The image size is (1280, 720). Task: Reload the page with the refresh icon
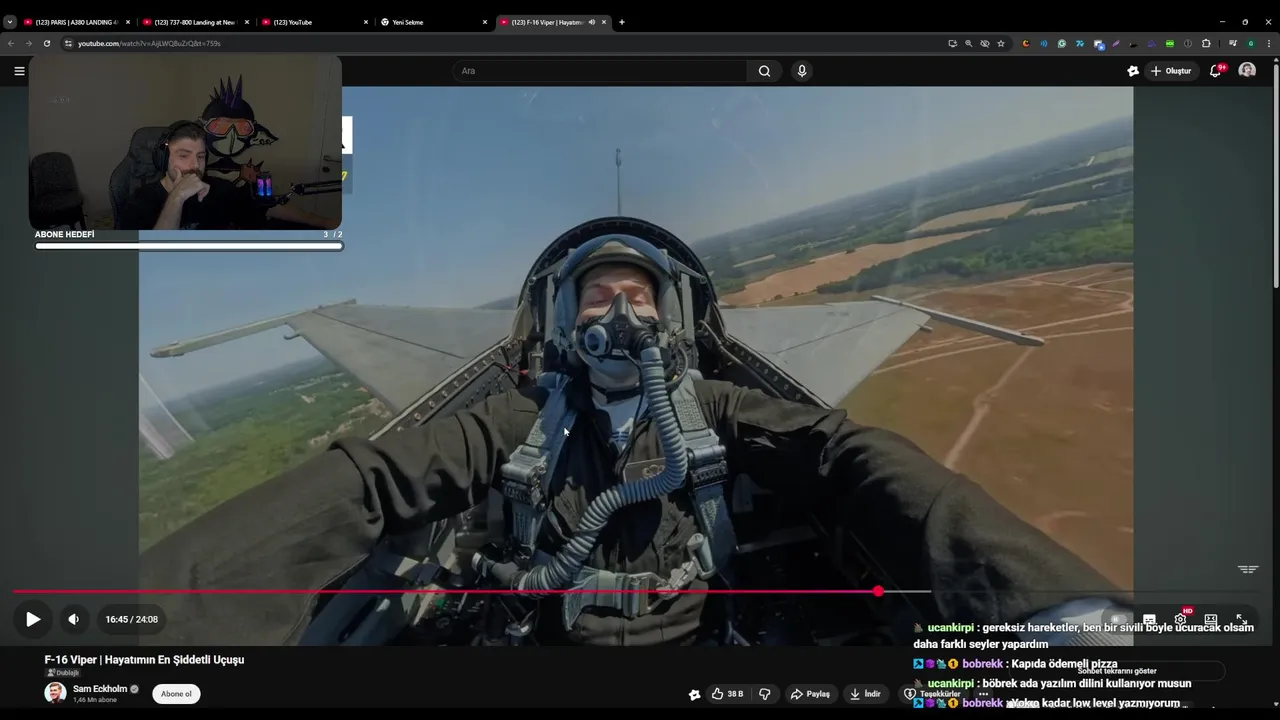coord(46,43)
